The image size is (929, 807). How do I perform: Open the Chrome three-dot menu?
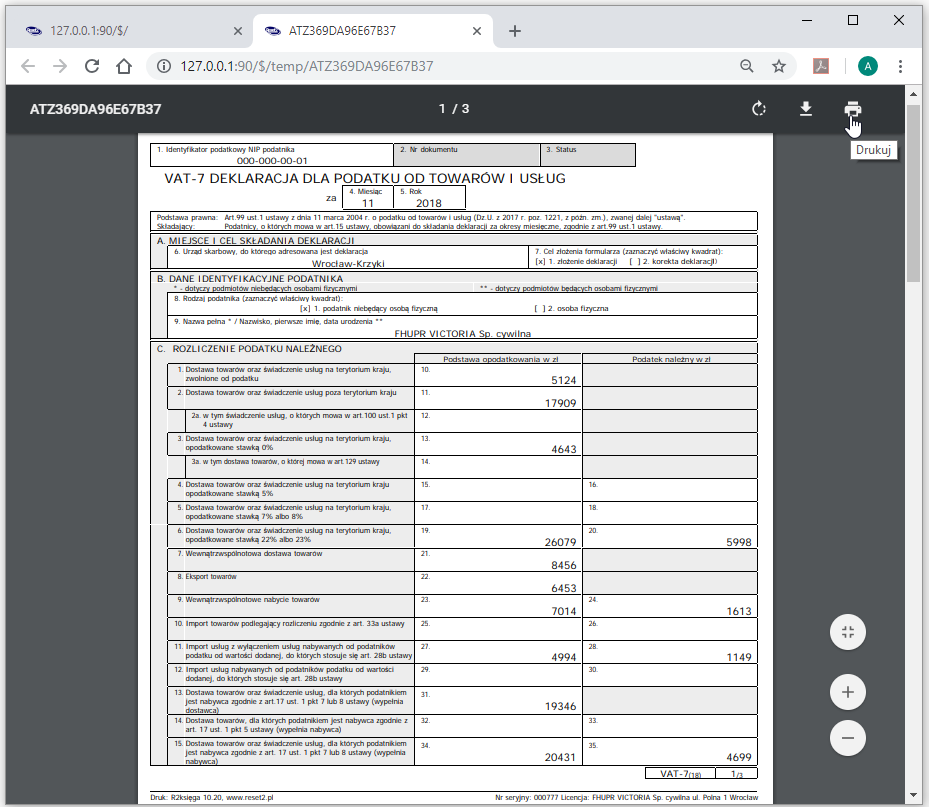pyautogui.click(x=900, y=66)
